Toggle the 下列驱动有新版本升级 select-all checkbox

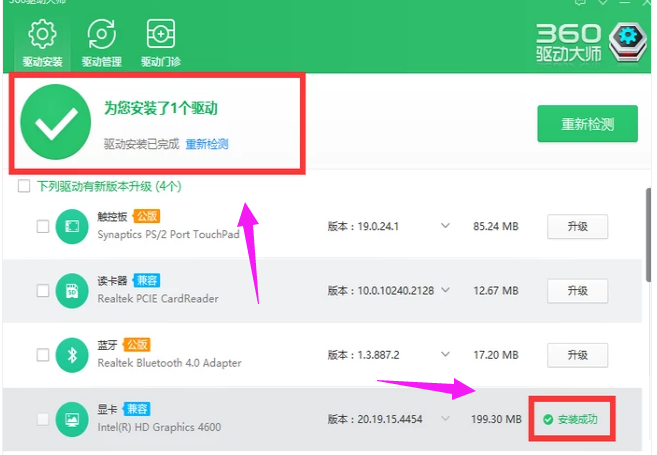click(x=24, y=186)
